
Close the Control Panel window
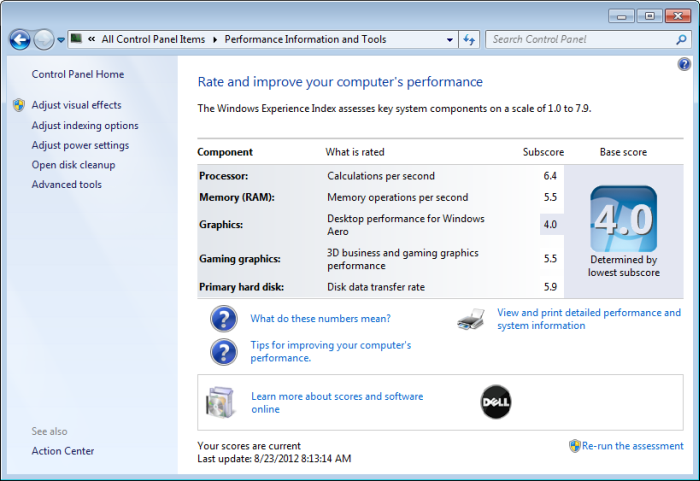(x=678, y=16)
